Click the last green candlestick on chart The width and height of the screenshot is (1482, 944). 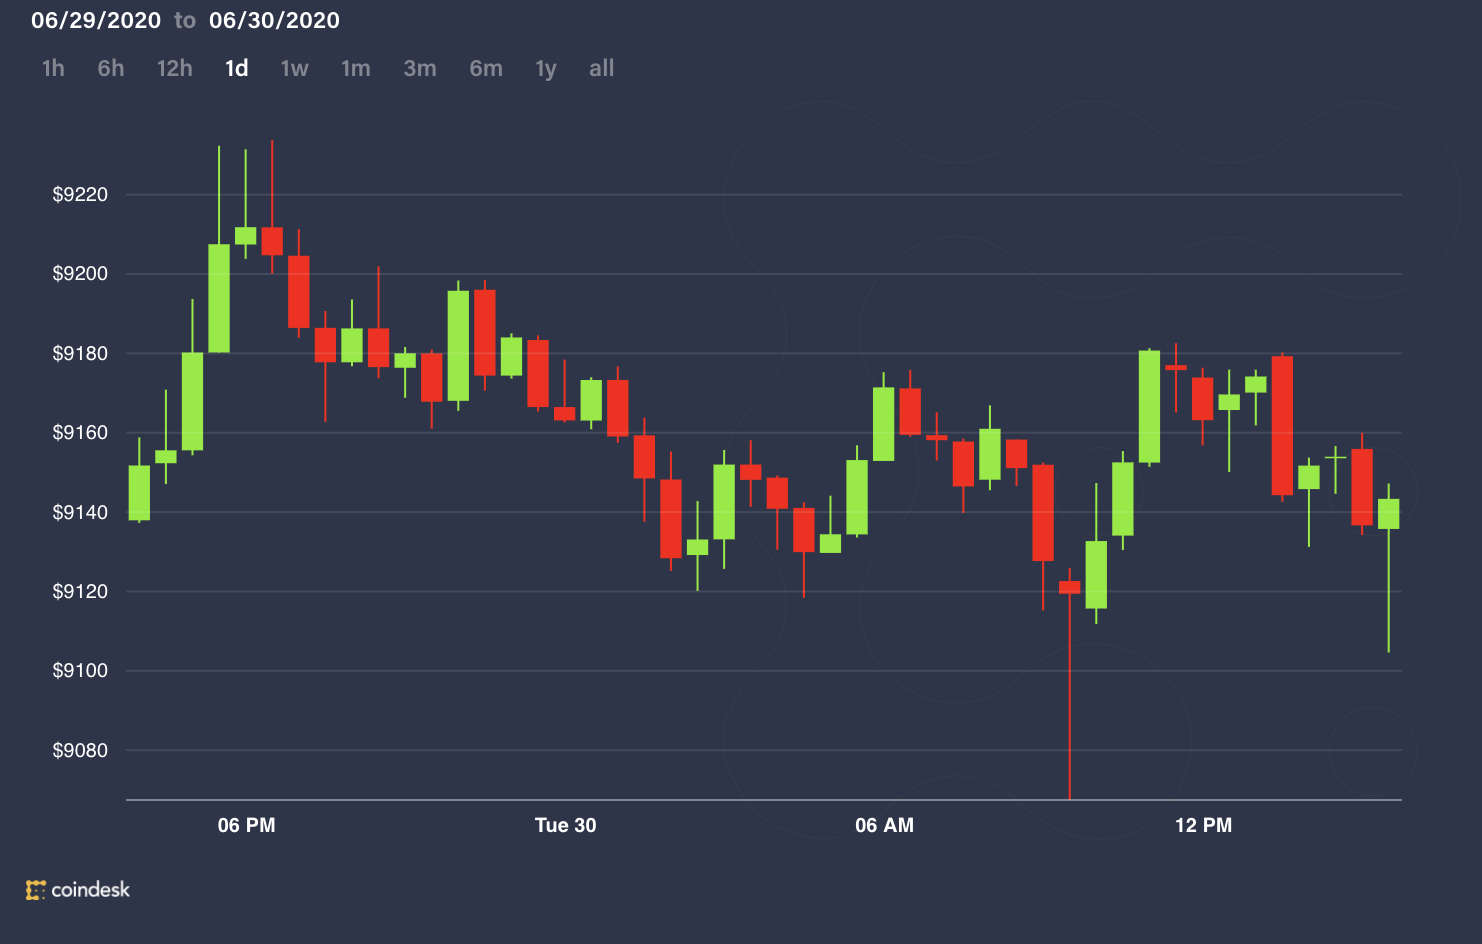(x=1388, y=514)
